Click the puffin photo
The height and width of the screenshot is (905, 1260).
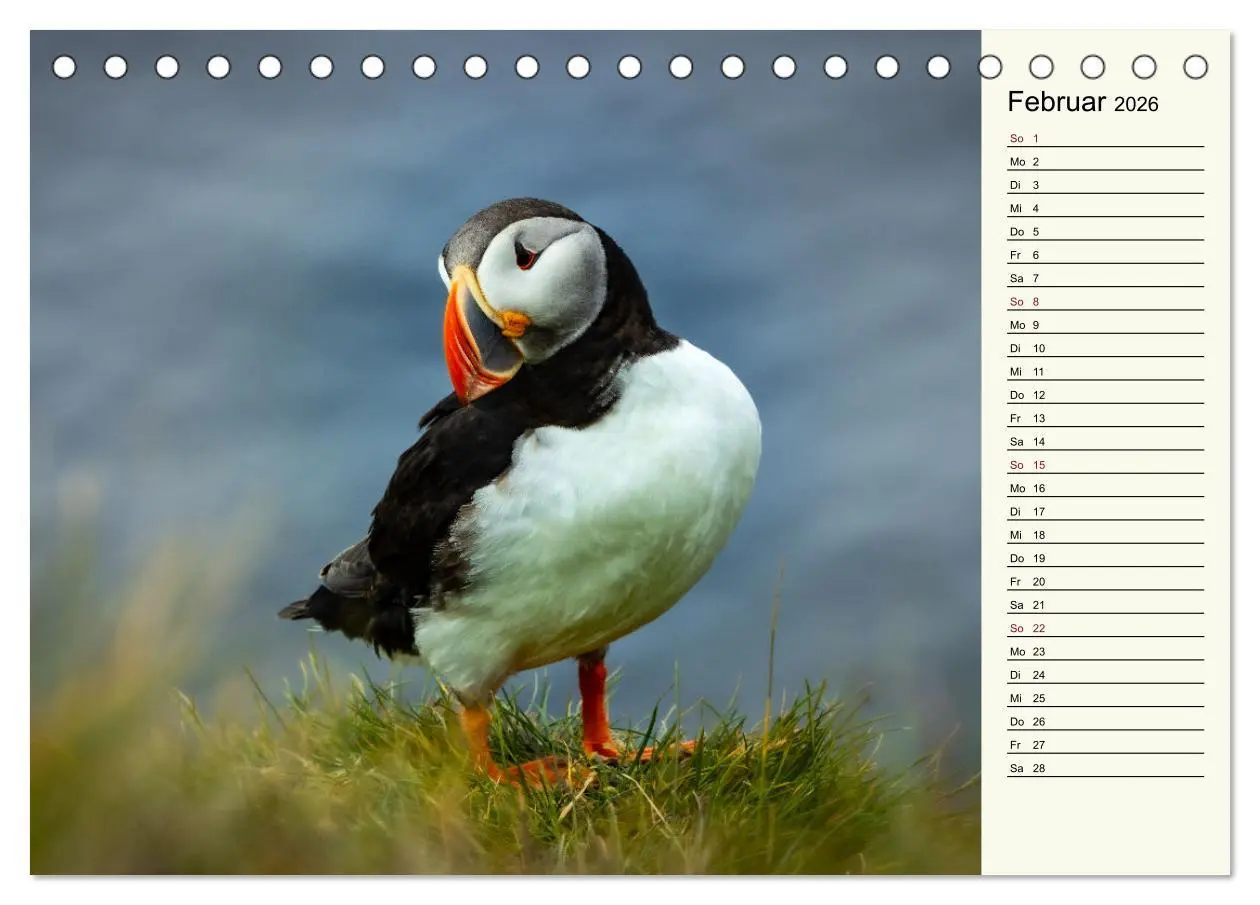(x=506, y=453)
